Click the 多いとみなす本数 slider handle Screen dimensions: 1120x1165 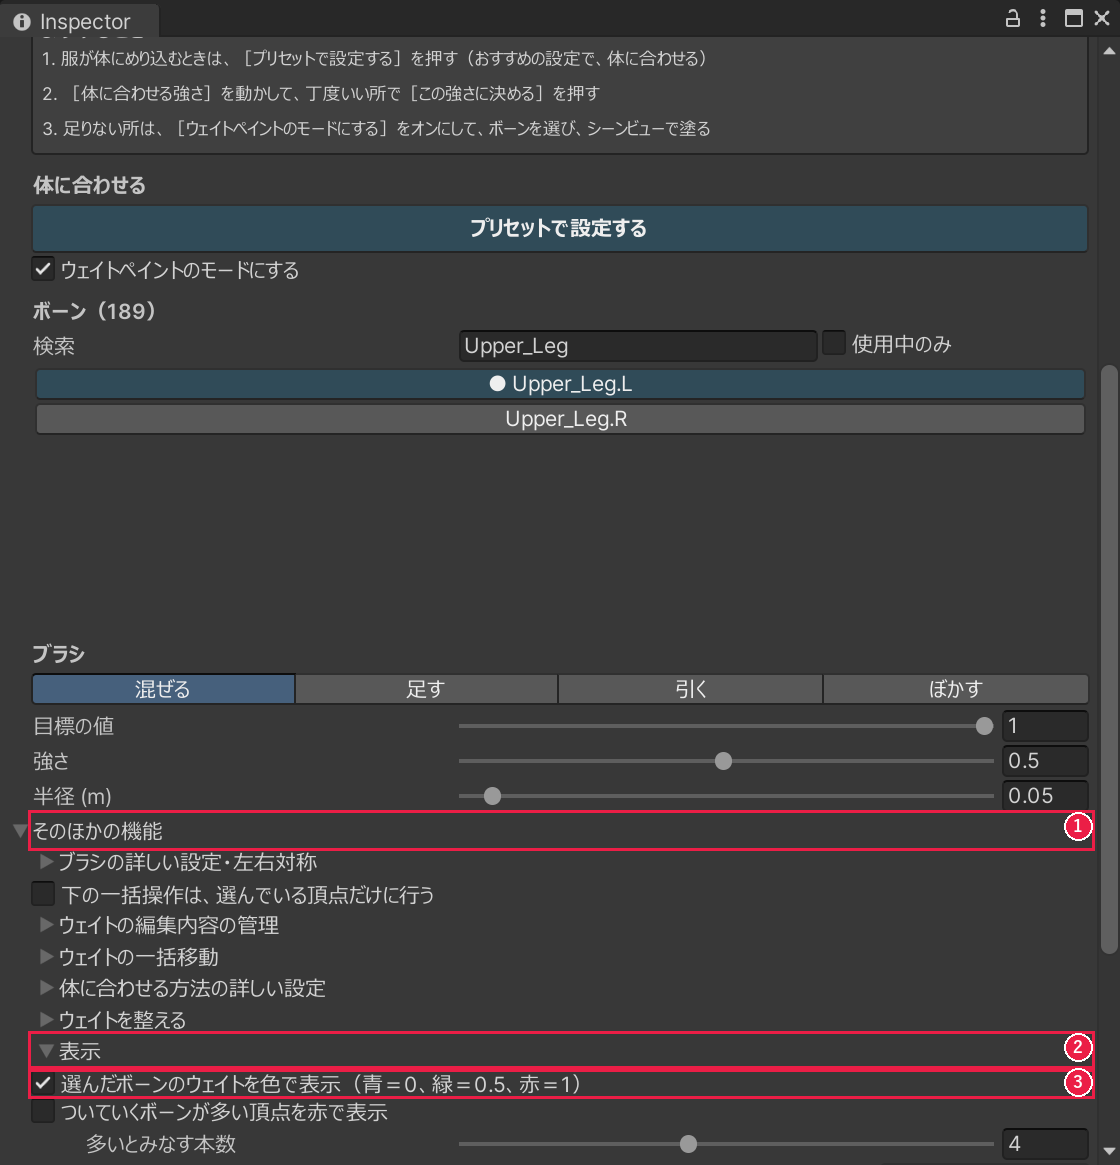click(x=688, y=1143)
